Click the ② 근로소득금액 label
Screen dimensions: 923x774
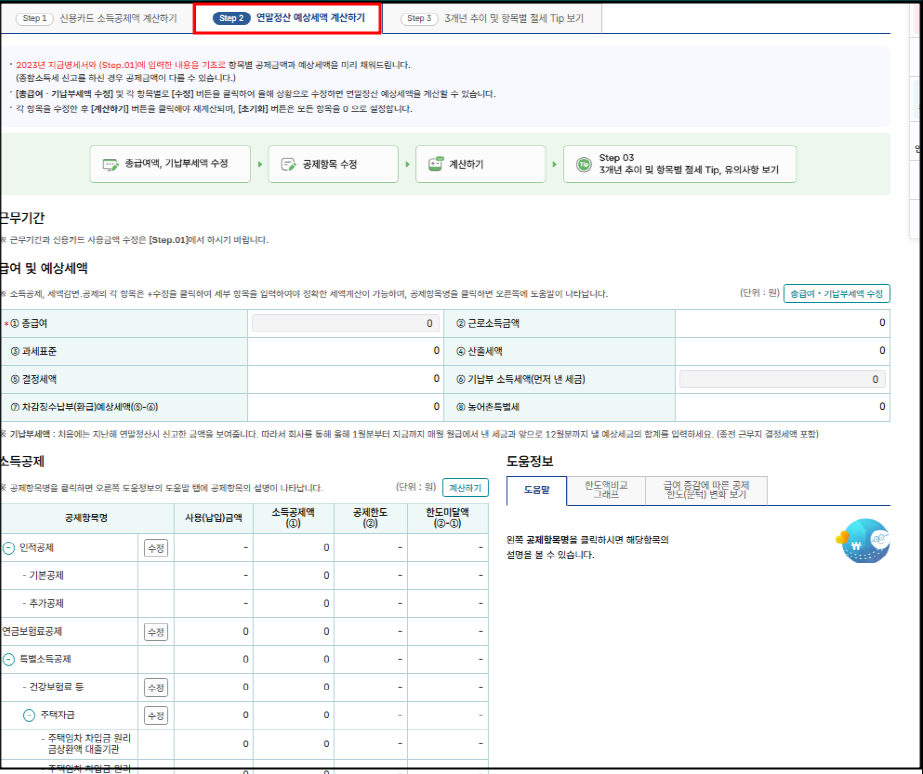click(488, 323)
